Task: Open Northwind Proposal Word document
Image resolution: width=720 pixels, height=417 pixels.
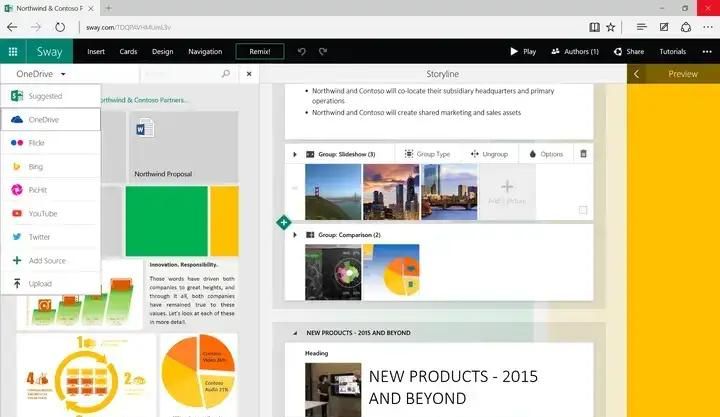Action: 184,147
